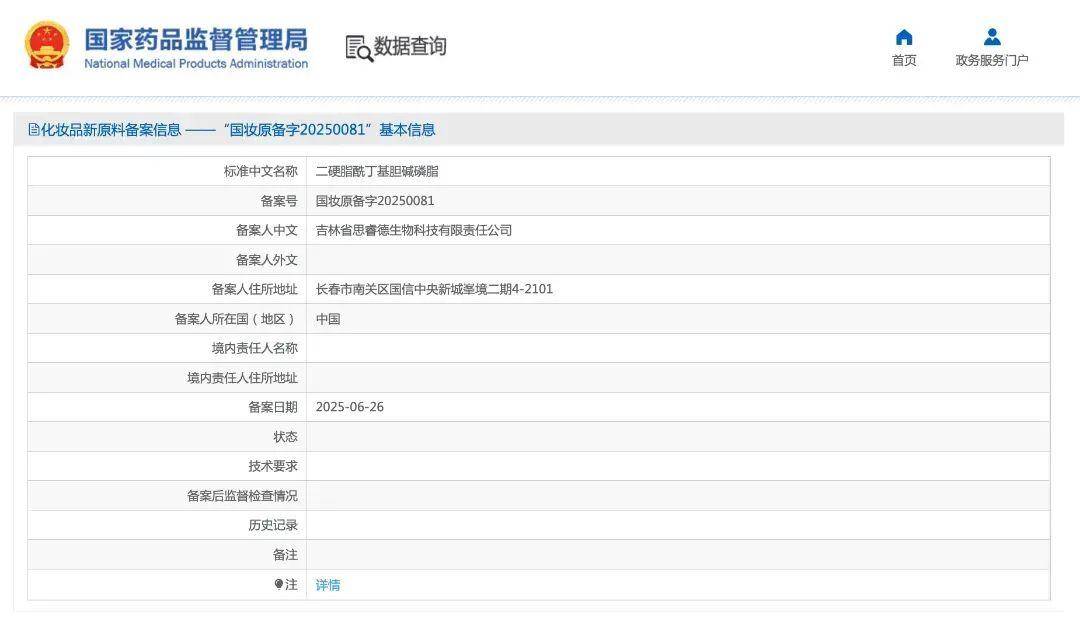Click the 标准中文名称 label
Viewport: 1080px width, 630px height.
[260, 171]
